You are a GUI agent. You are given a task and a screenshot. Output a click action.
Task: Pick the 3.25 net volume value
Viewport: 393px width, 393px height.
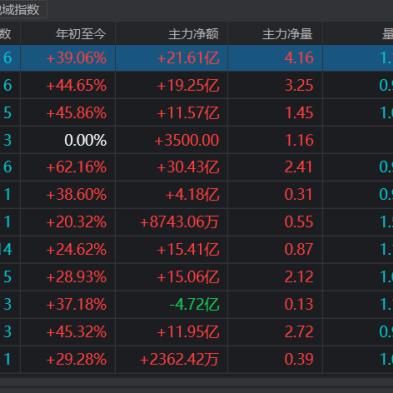click(x=299, y=86)
